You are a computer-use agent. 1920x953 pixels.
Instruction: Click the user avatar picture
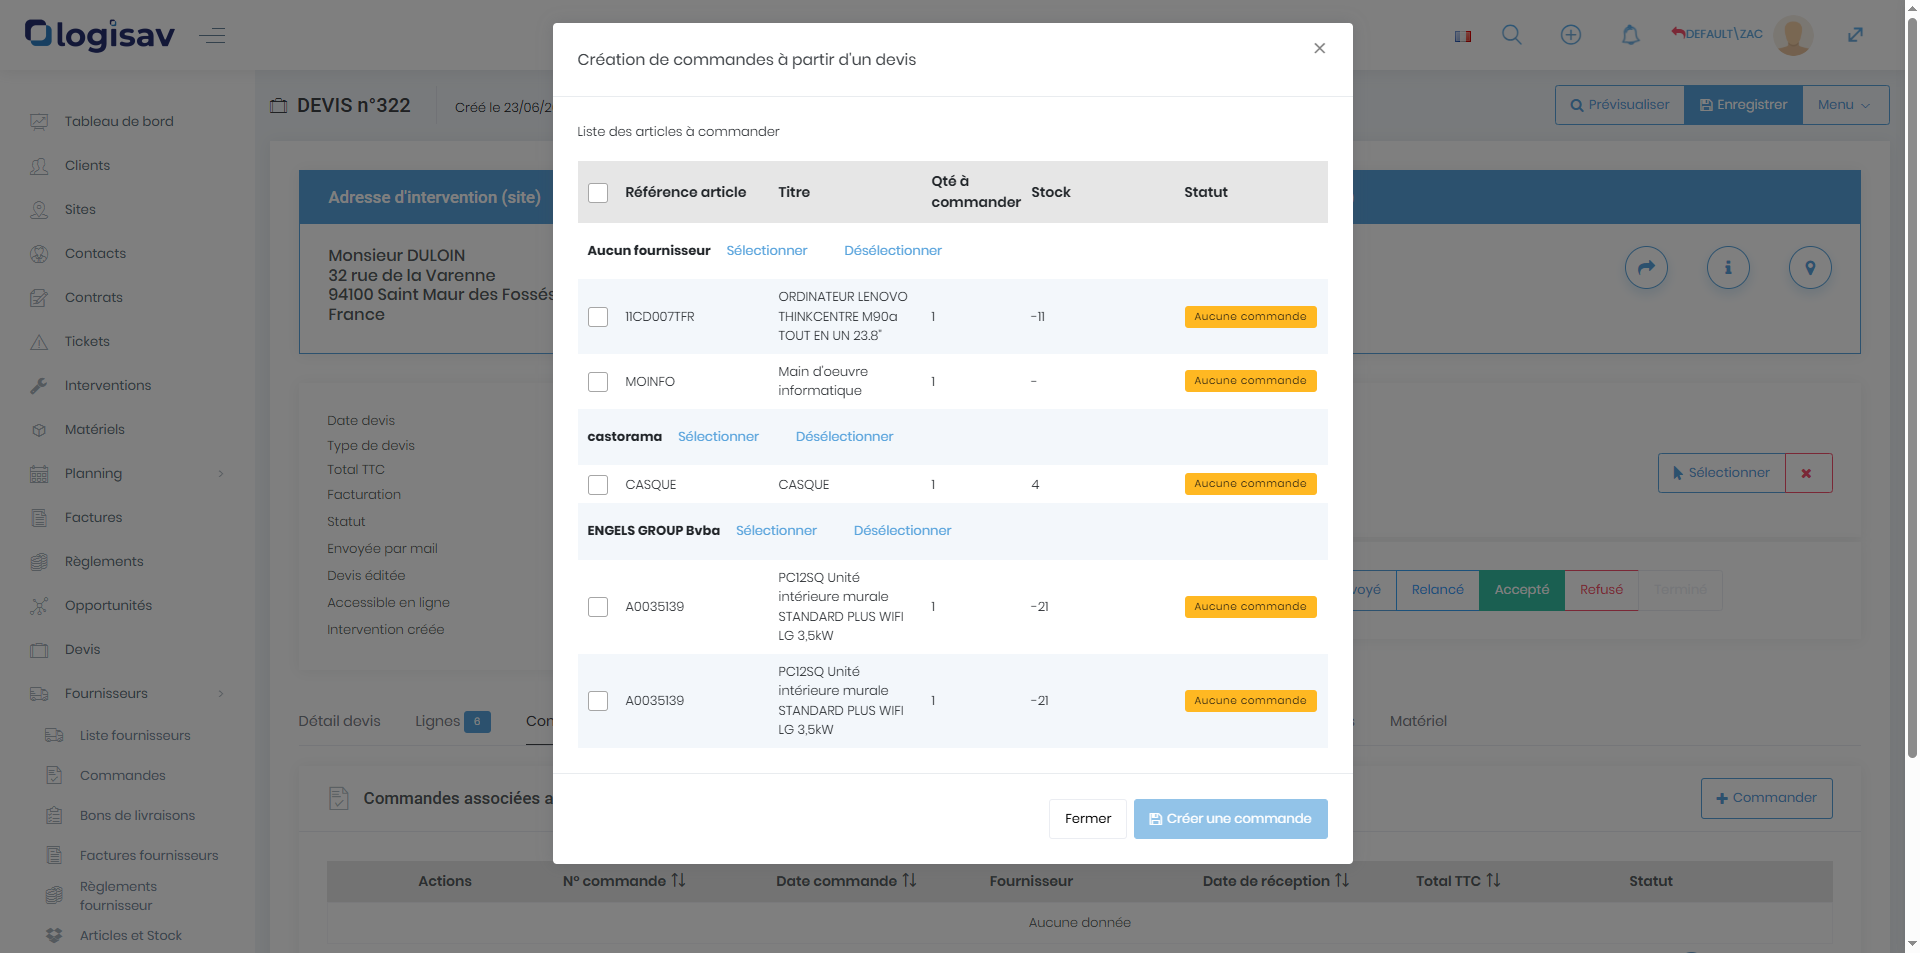(x=1792, y=36)
